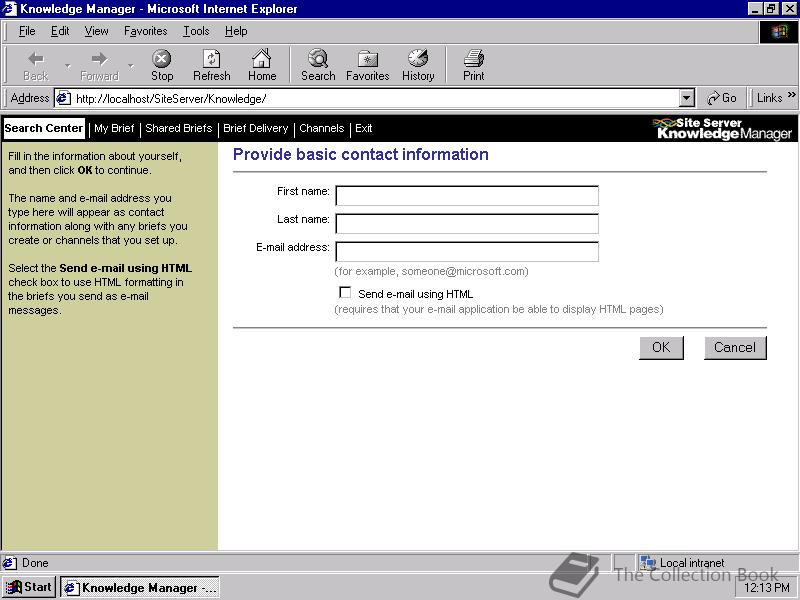Click the OK button
Image resolution: width=800 pixels, height=600 pixels.
[661, 347]
